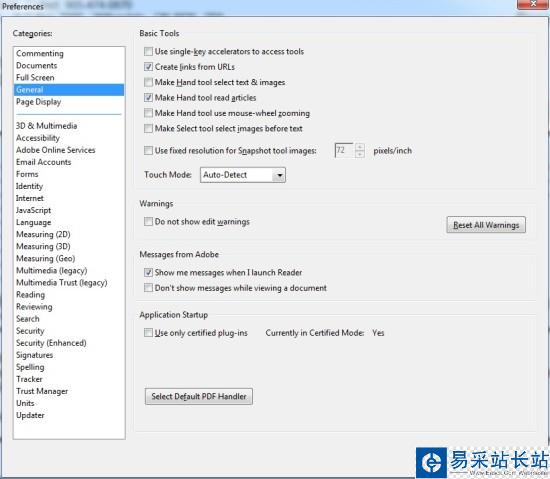The height and width of the screenshot is (479, 550).
Task: Close the Preferences dialog
Action: point(533,4)
